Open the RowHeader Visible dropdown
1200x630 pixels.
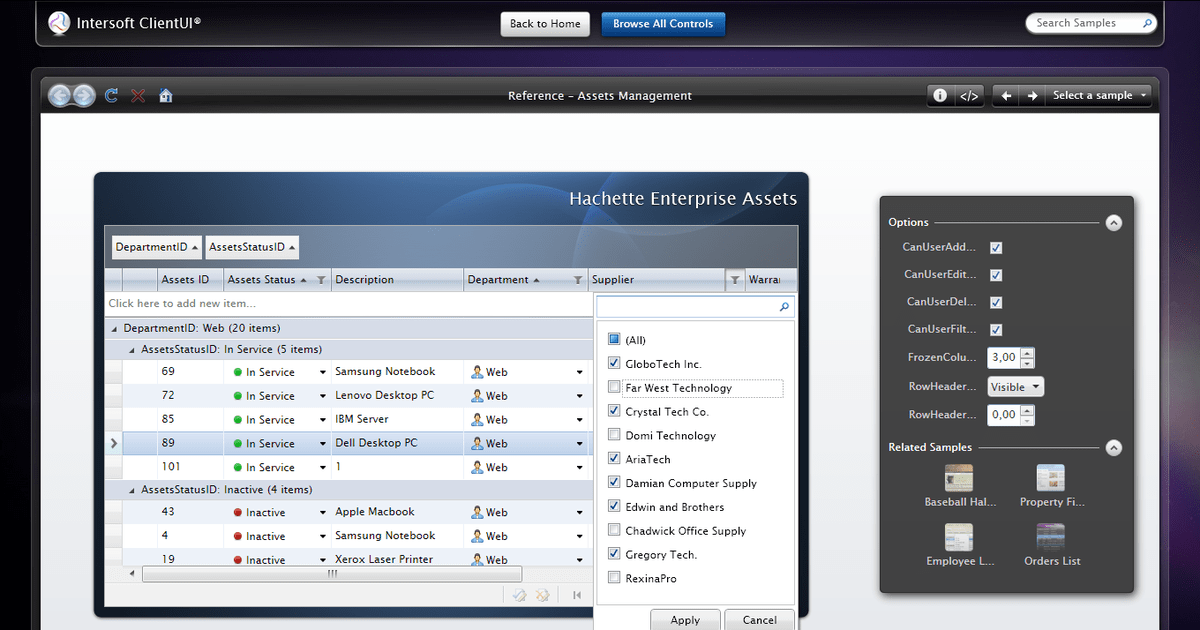click(1015, 385)
